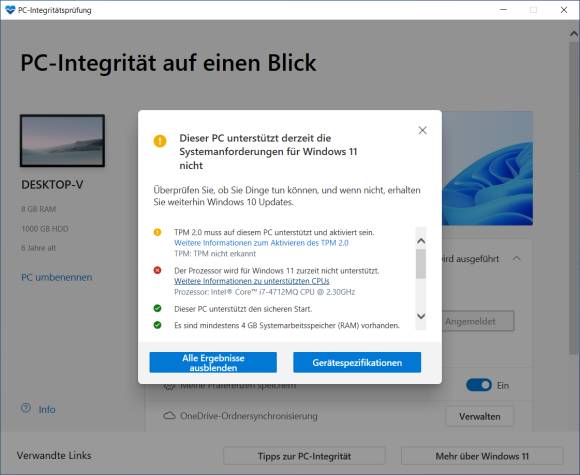Screen dimensions: 580x475
Task: Click the OneDrive cloud icon
Action: 169,416
